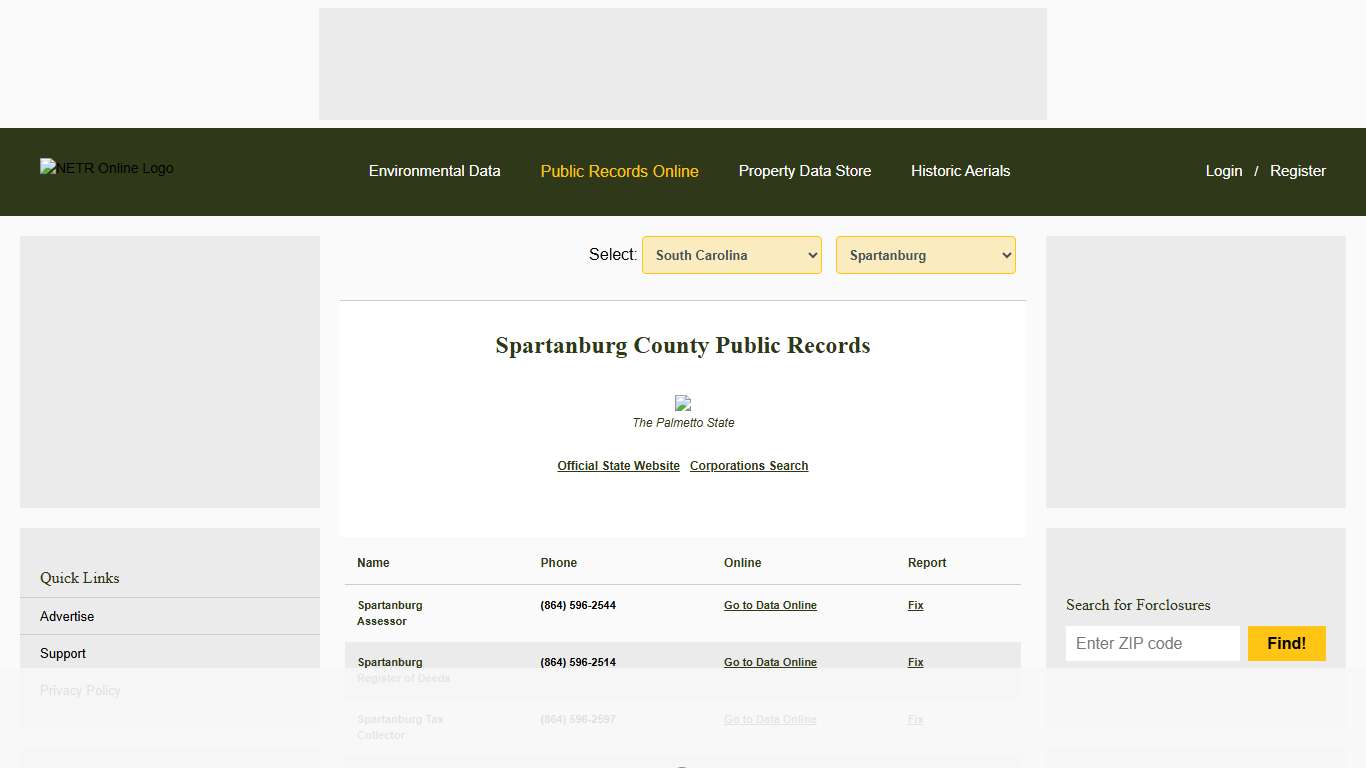Click the Register link
The image size is (1366, 768).
1297,171
